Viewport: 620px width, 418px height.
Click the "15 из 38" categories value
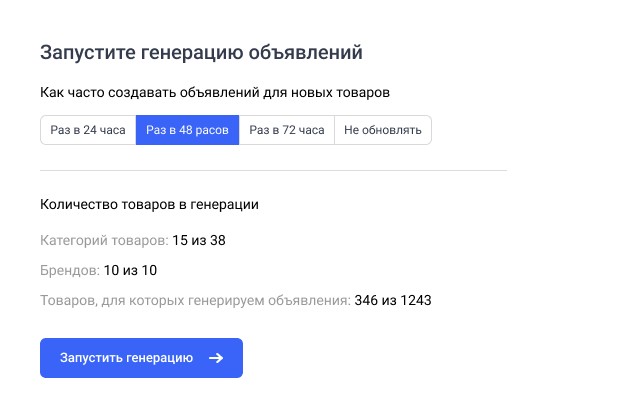tap(199, 240)
